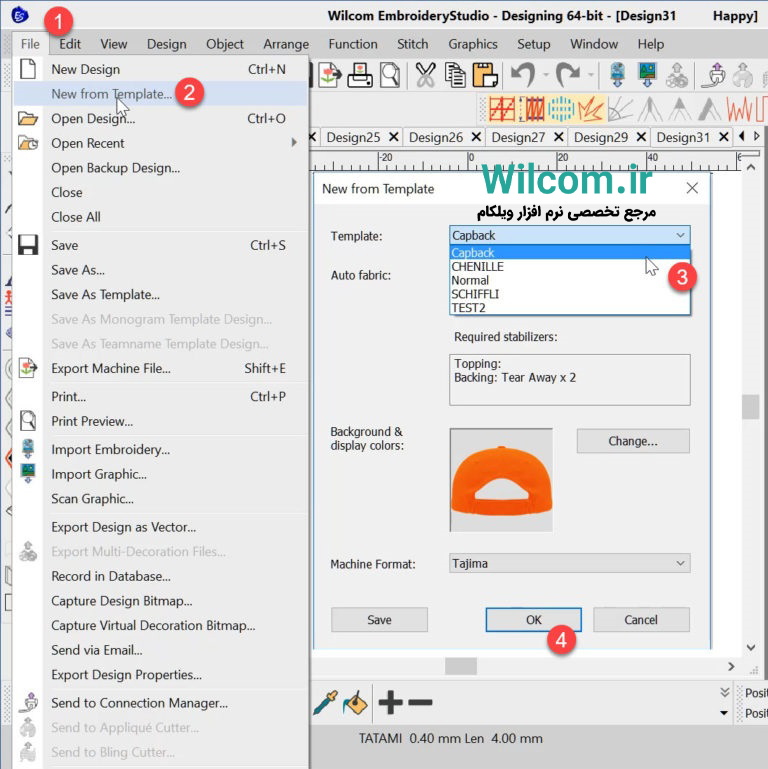
Task: Undo the last action via toolbar arrow
Action: [x=523, y=75]
